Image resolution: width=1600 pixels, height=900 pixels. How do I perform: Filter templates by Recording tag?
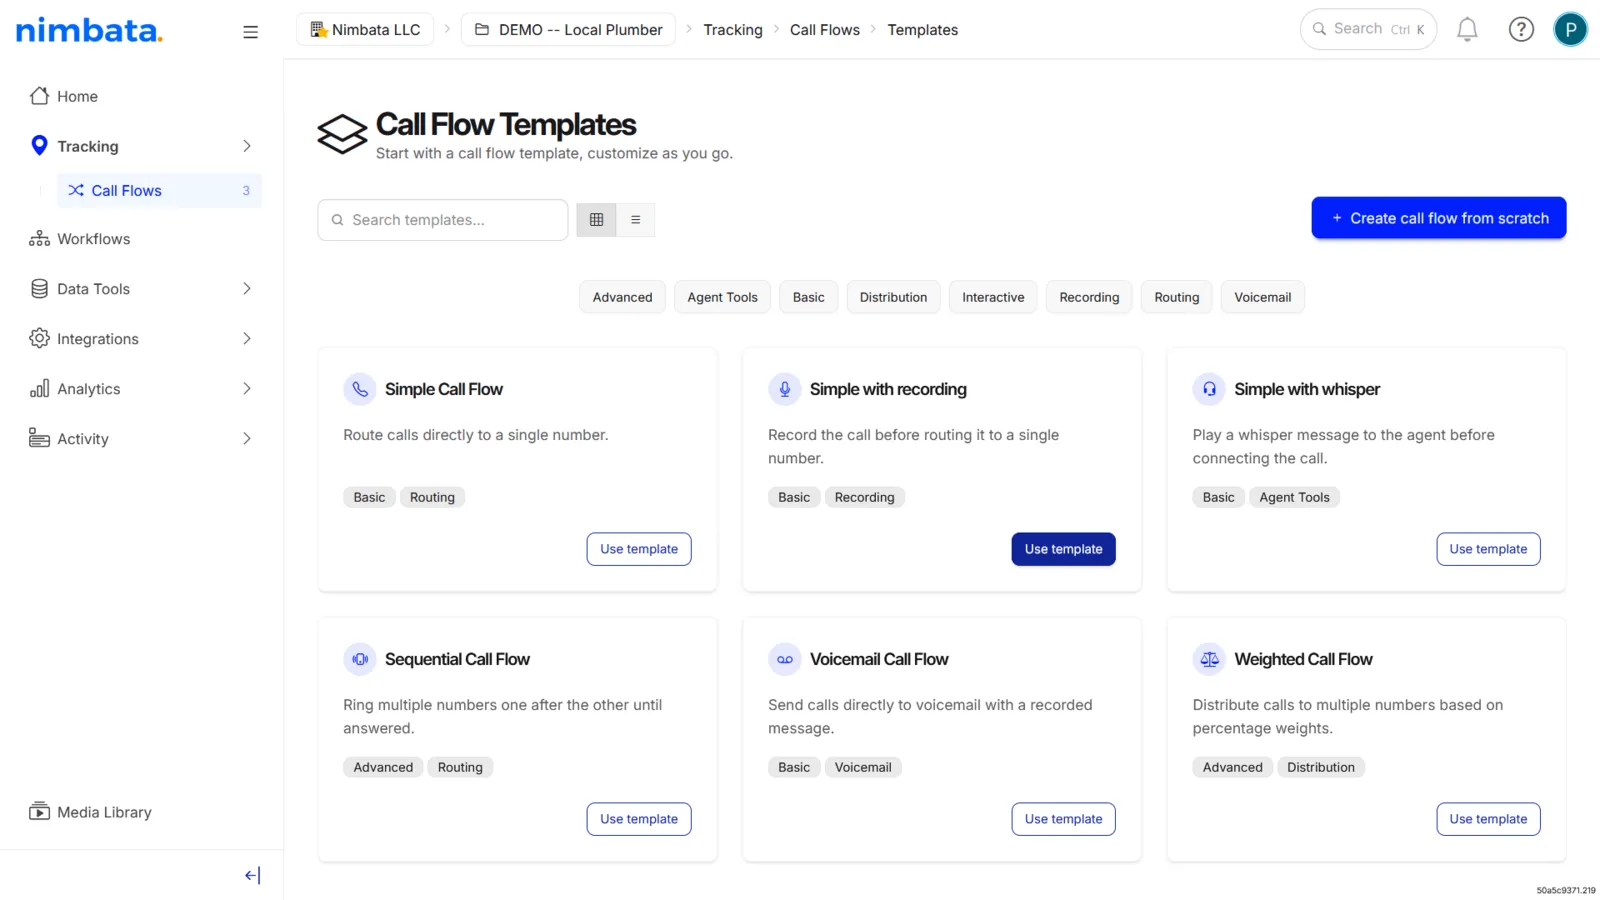[x=1089, y=297]
